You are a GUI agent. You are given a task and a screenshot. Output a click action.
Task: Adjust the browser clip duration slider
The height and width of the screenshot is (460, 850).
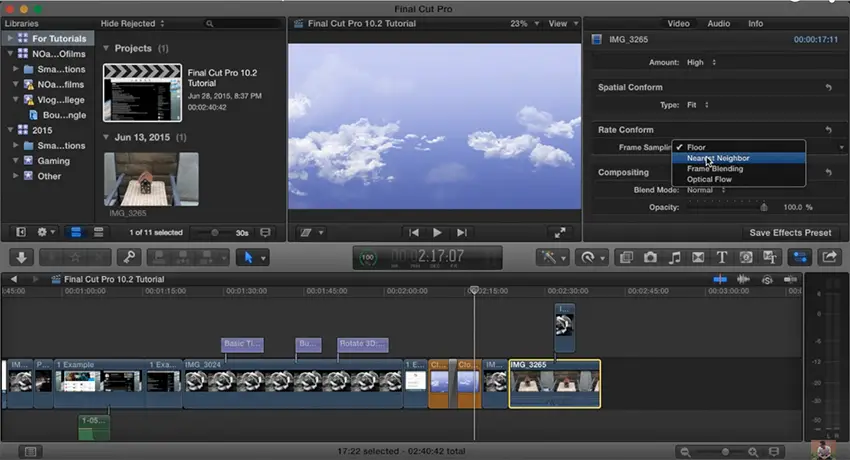(214, 232)
